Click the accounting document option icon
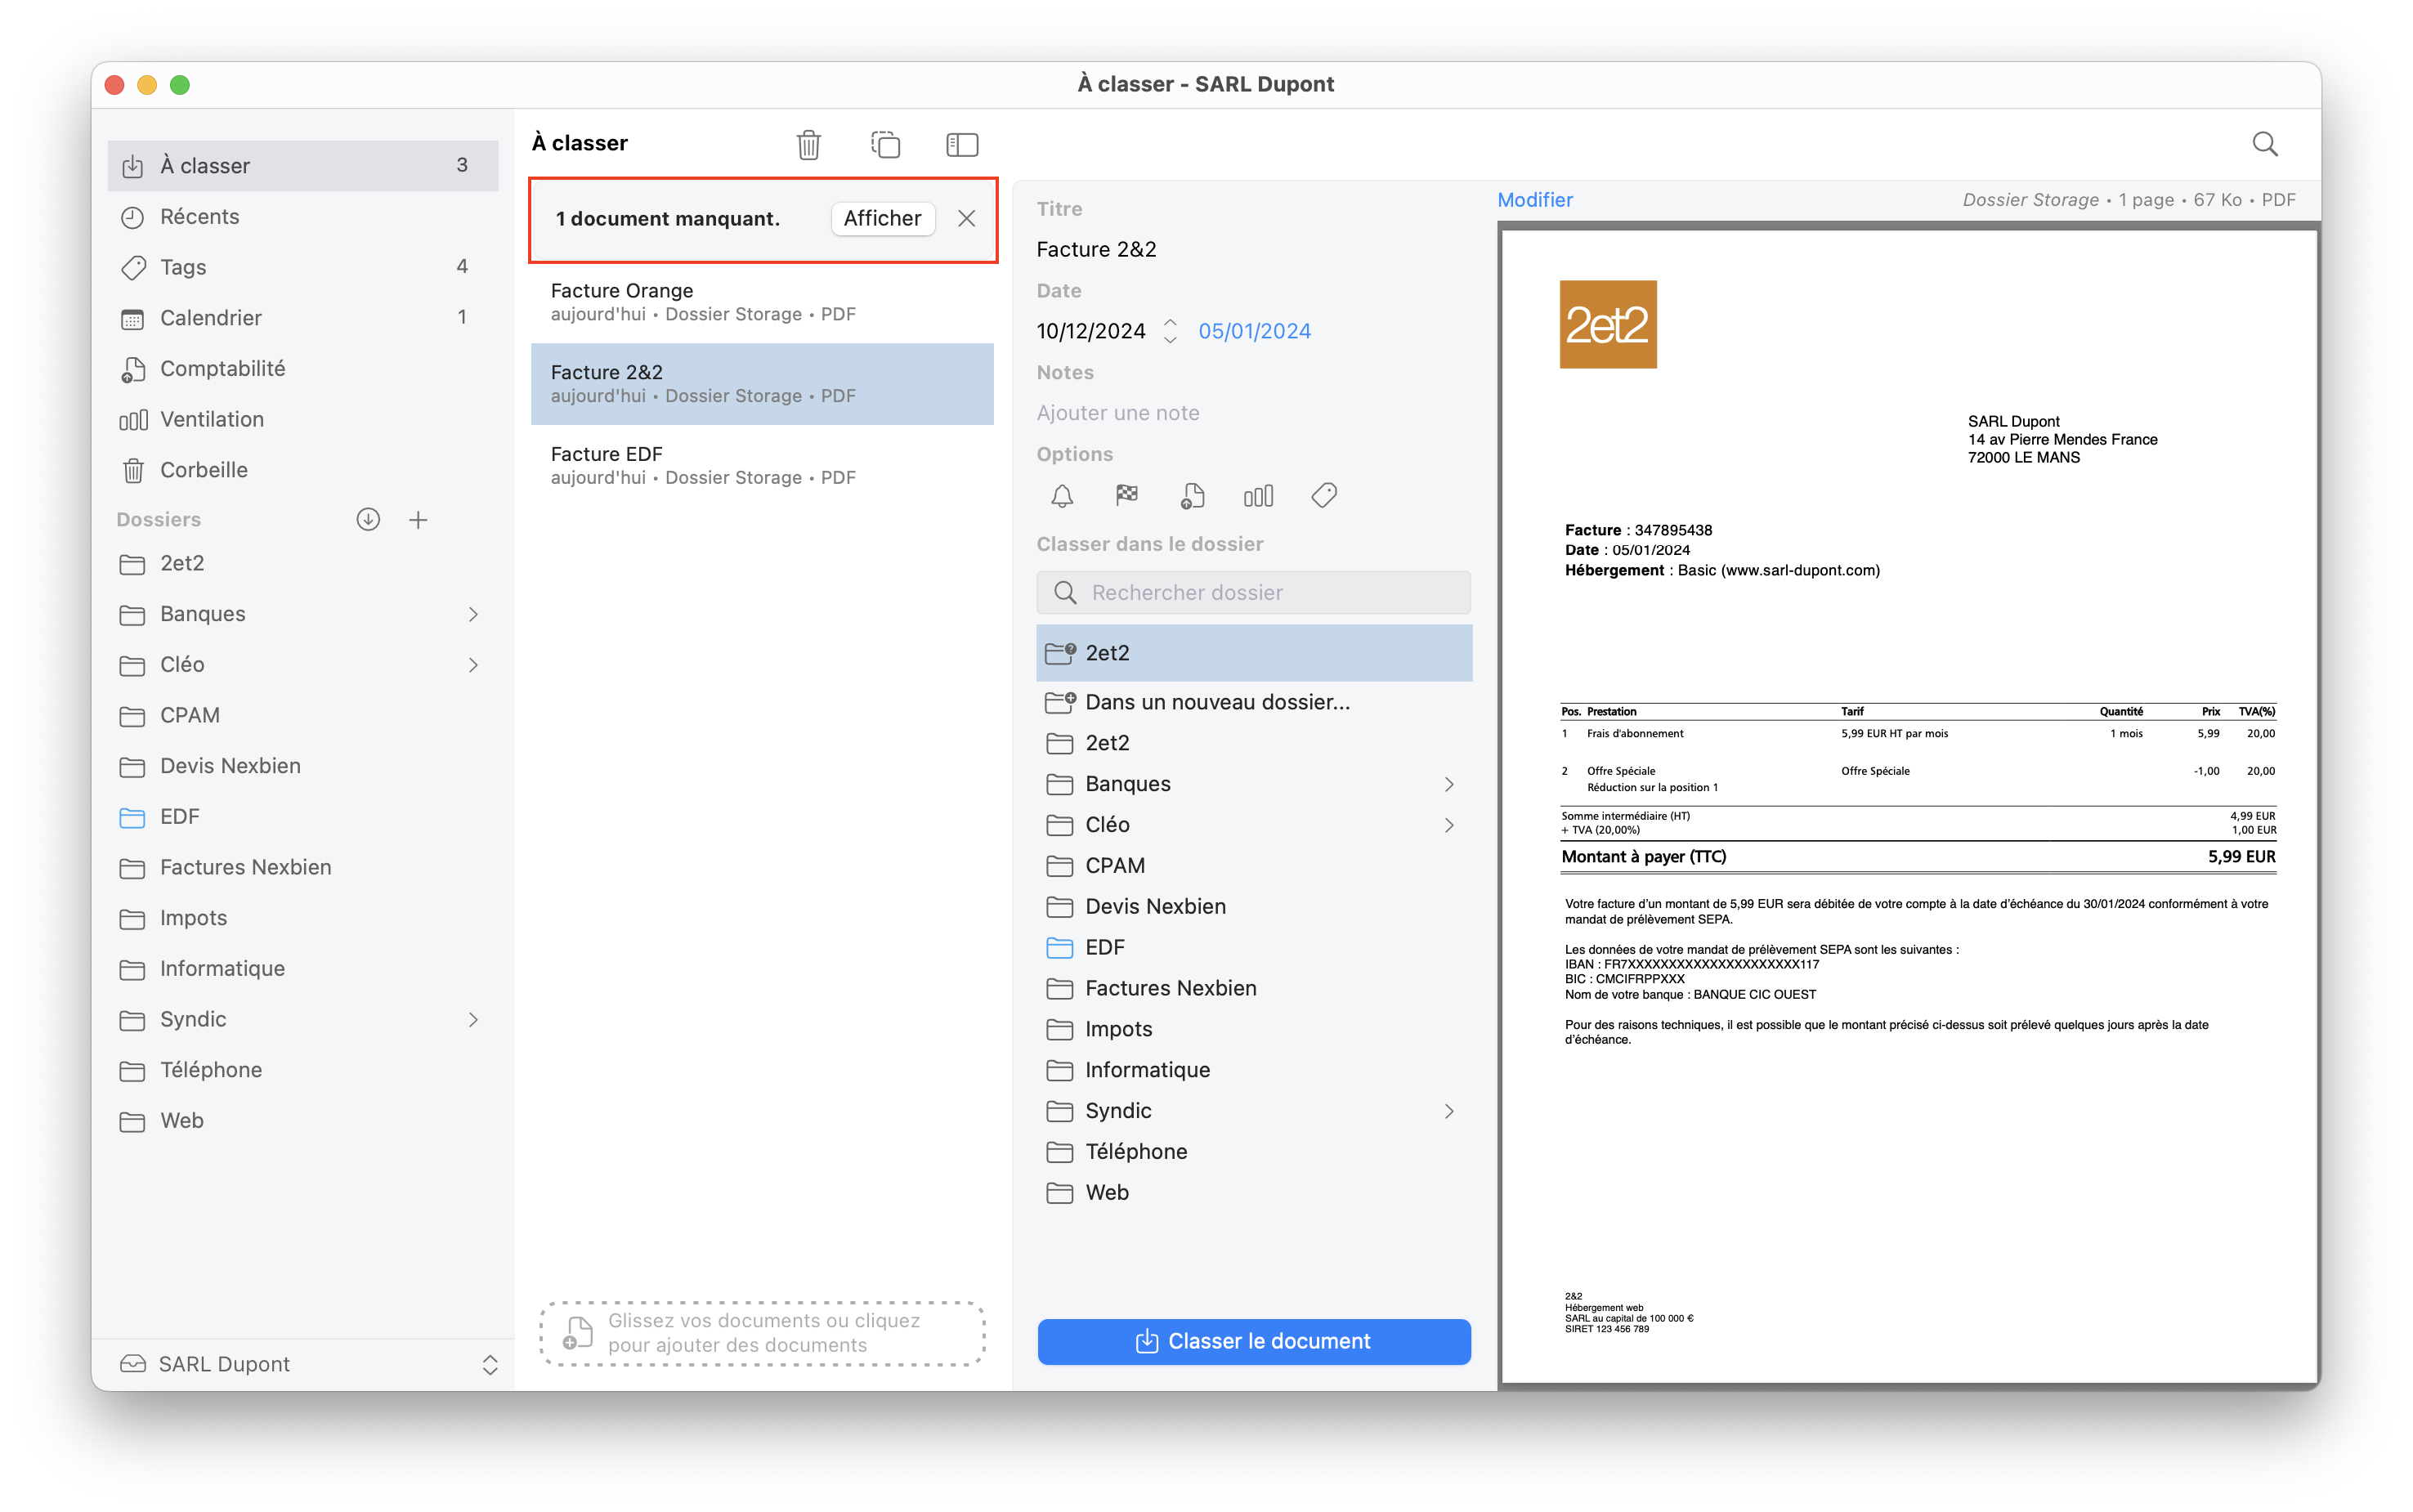 click(x=1192, y=496)
